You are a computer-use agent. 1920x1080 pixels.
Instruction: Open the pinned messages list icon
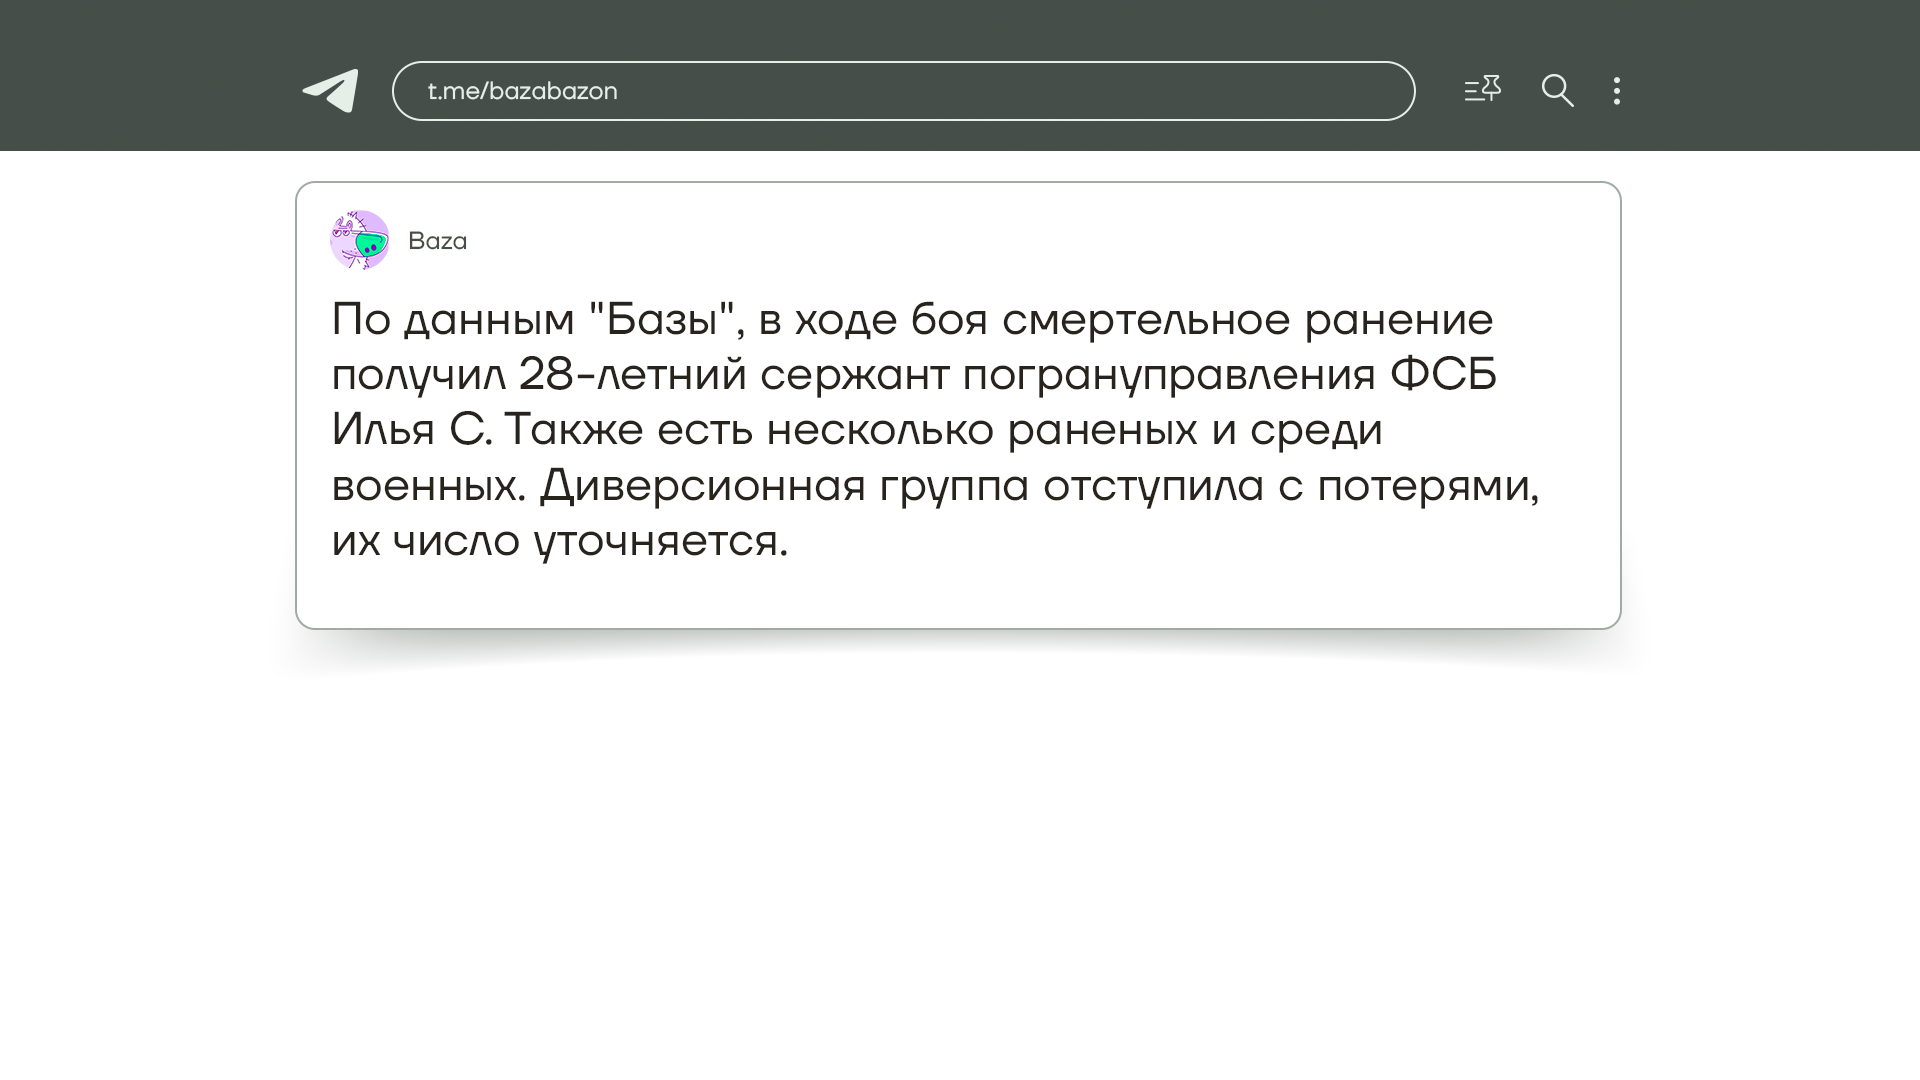[1482, 90]
